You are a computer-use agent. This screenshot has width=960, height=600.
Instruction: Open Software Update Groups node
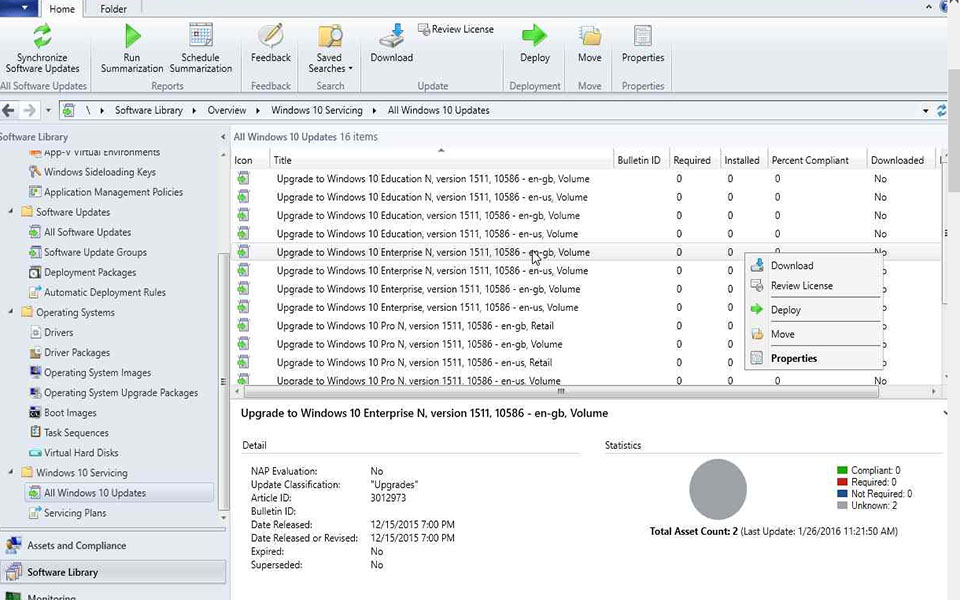point(88,252)
